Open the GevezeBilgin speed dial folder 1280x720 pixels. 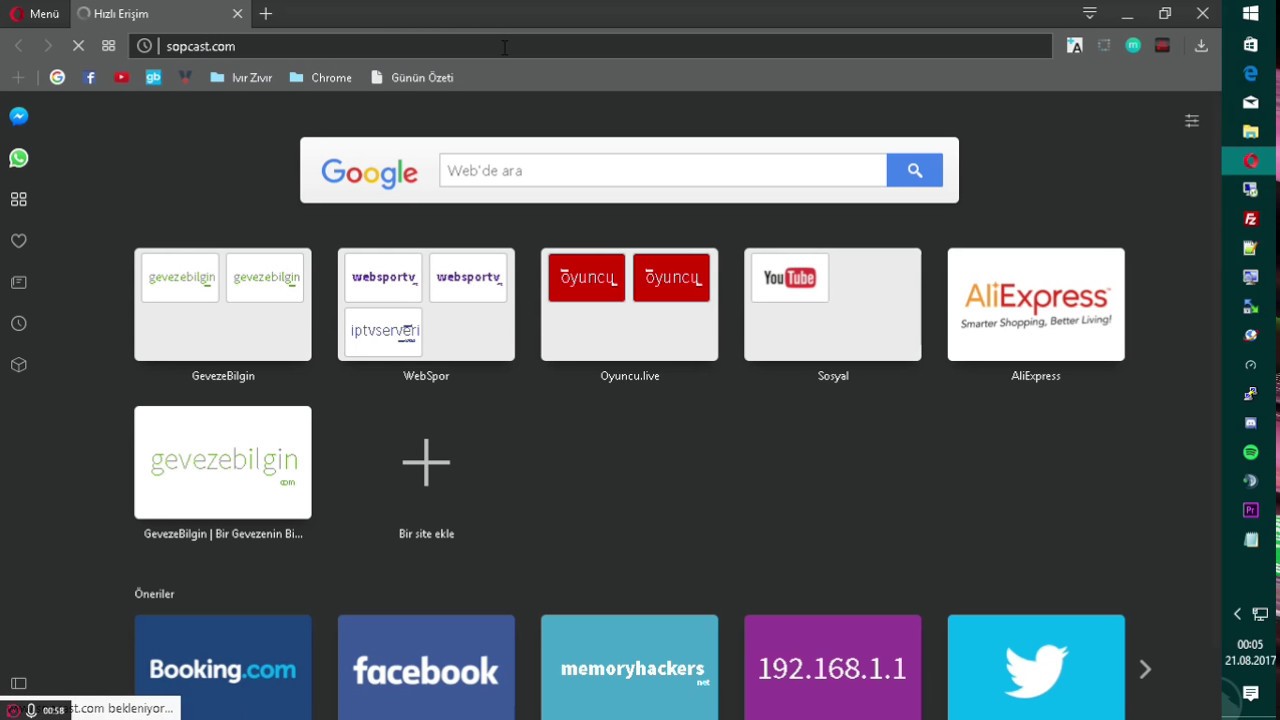223,304
